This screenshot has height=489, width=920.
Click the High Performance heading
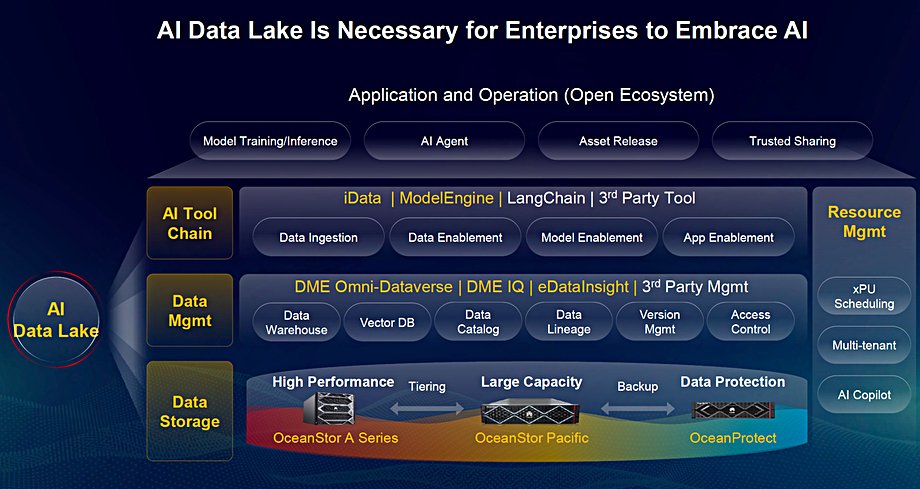333,382
